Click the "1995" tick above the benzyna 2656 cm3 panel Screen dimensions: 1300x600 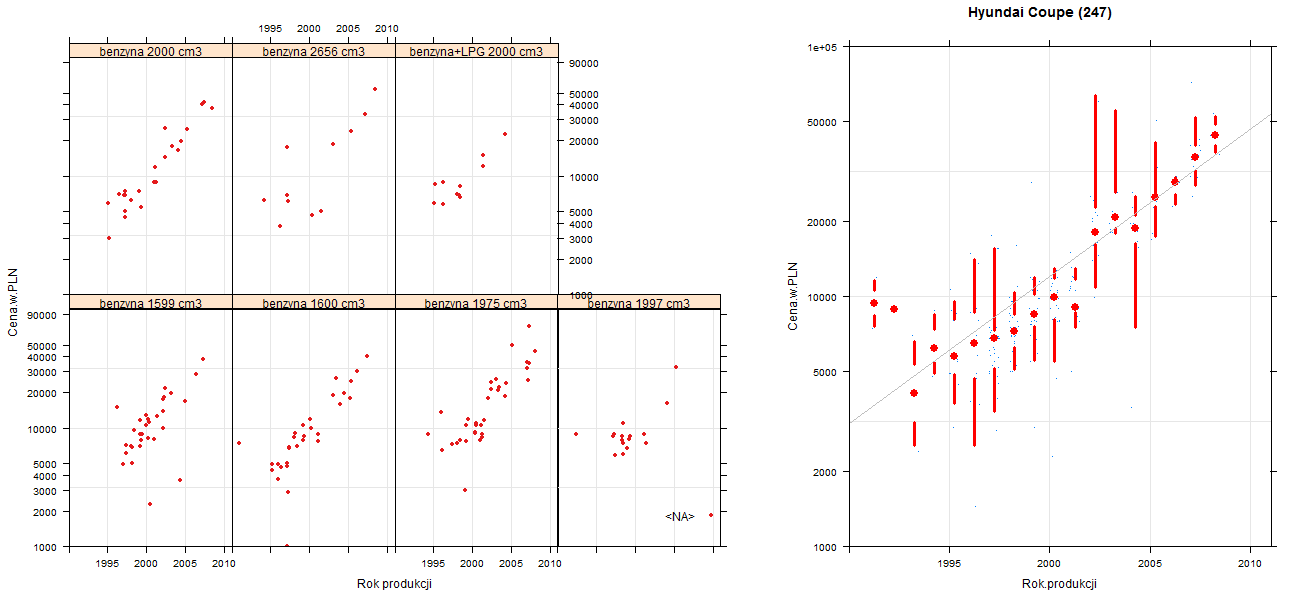pyautogui.click(x=270, y=29)
